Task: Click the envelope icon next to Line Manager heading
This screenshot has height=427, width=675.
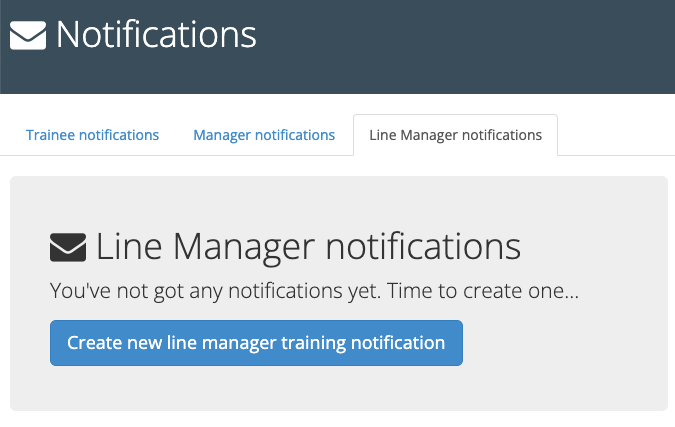Action: [x=68, y=246]
